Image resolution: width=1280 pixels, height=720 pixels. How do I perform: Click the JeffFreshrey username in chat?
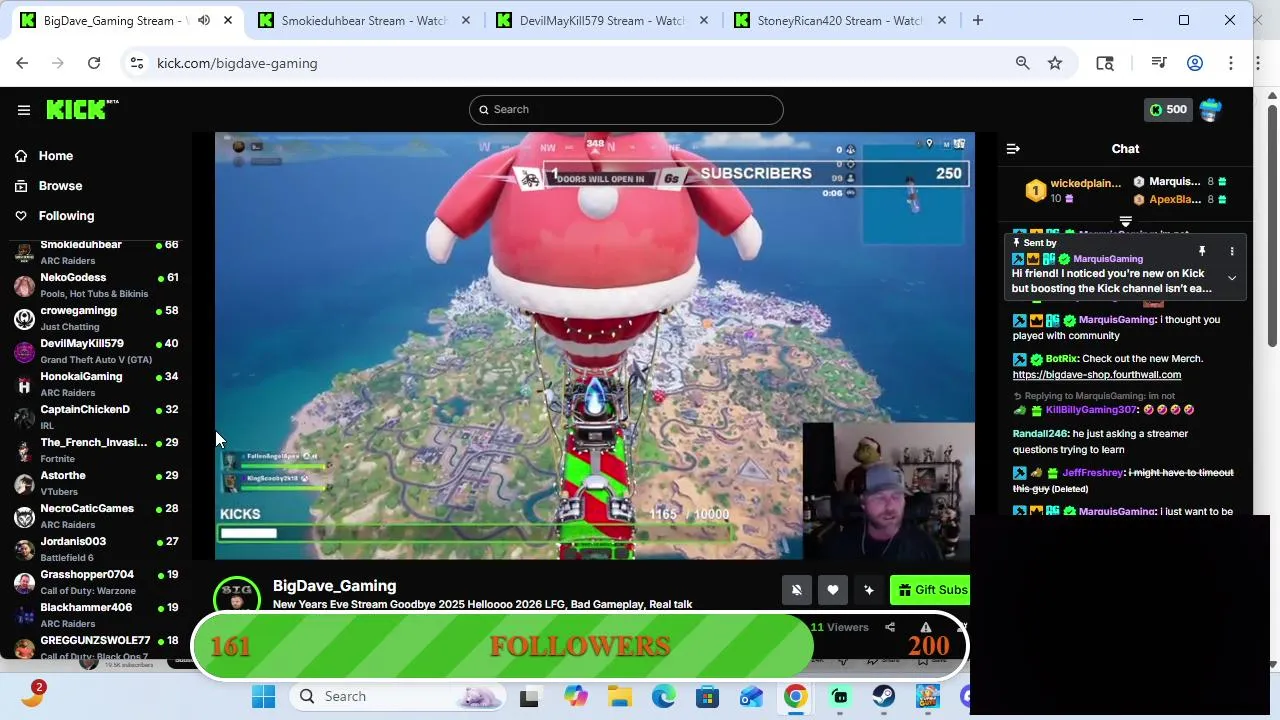1092,473
